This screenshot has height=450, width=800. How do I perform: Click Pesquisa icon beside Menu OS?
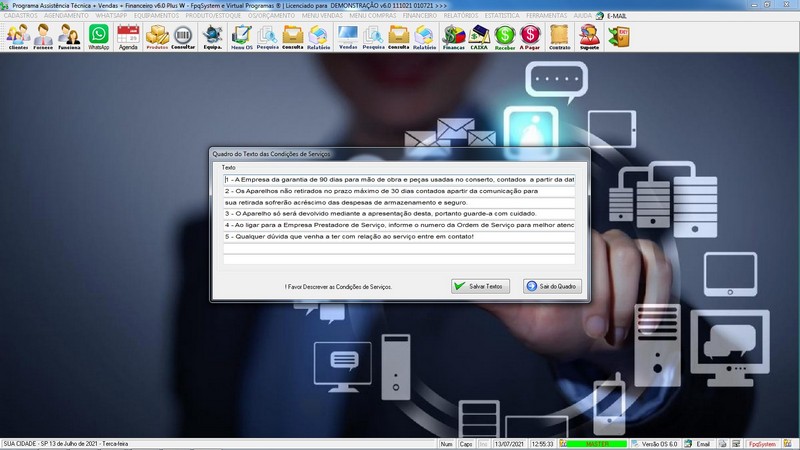tap(267, 37)
